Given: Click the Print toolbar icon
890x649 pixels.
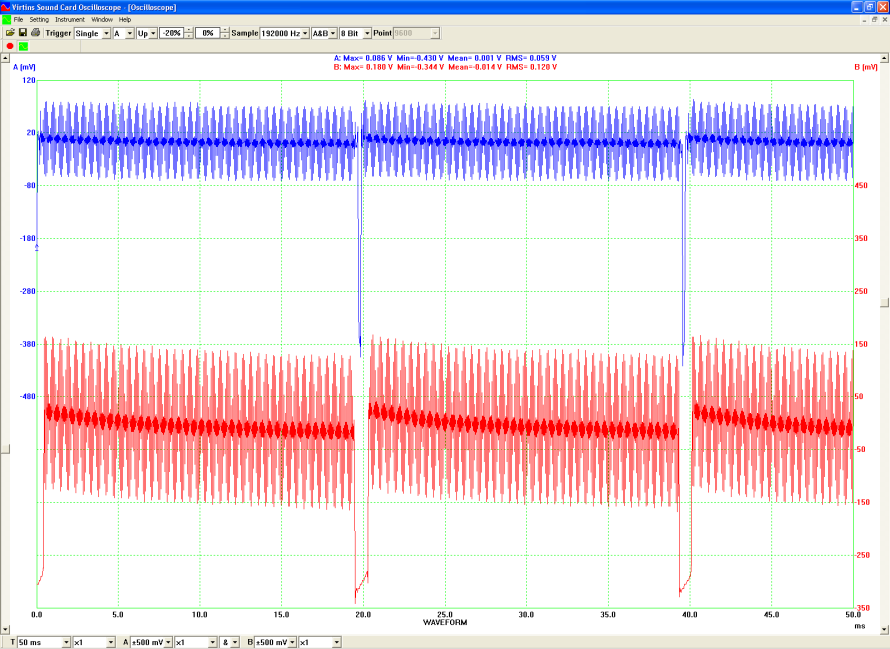Looking at the screenshot, I should (35, 33).
